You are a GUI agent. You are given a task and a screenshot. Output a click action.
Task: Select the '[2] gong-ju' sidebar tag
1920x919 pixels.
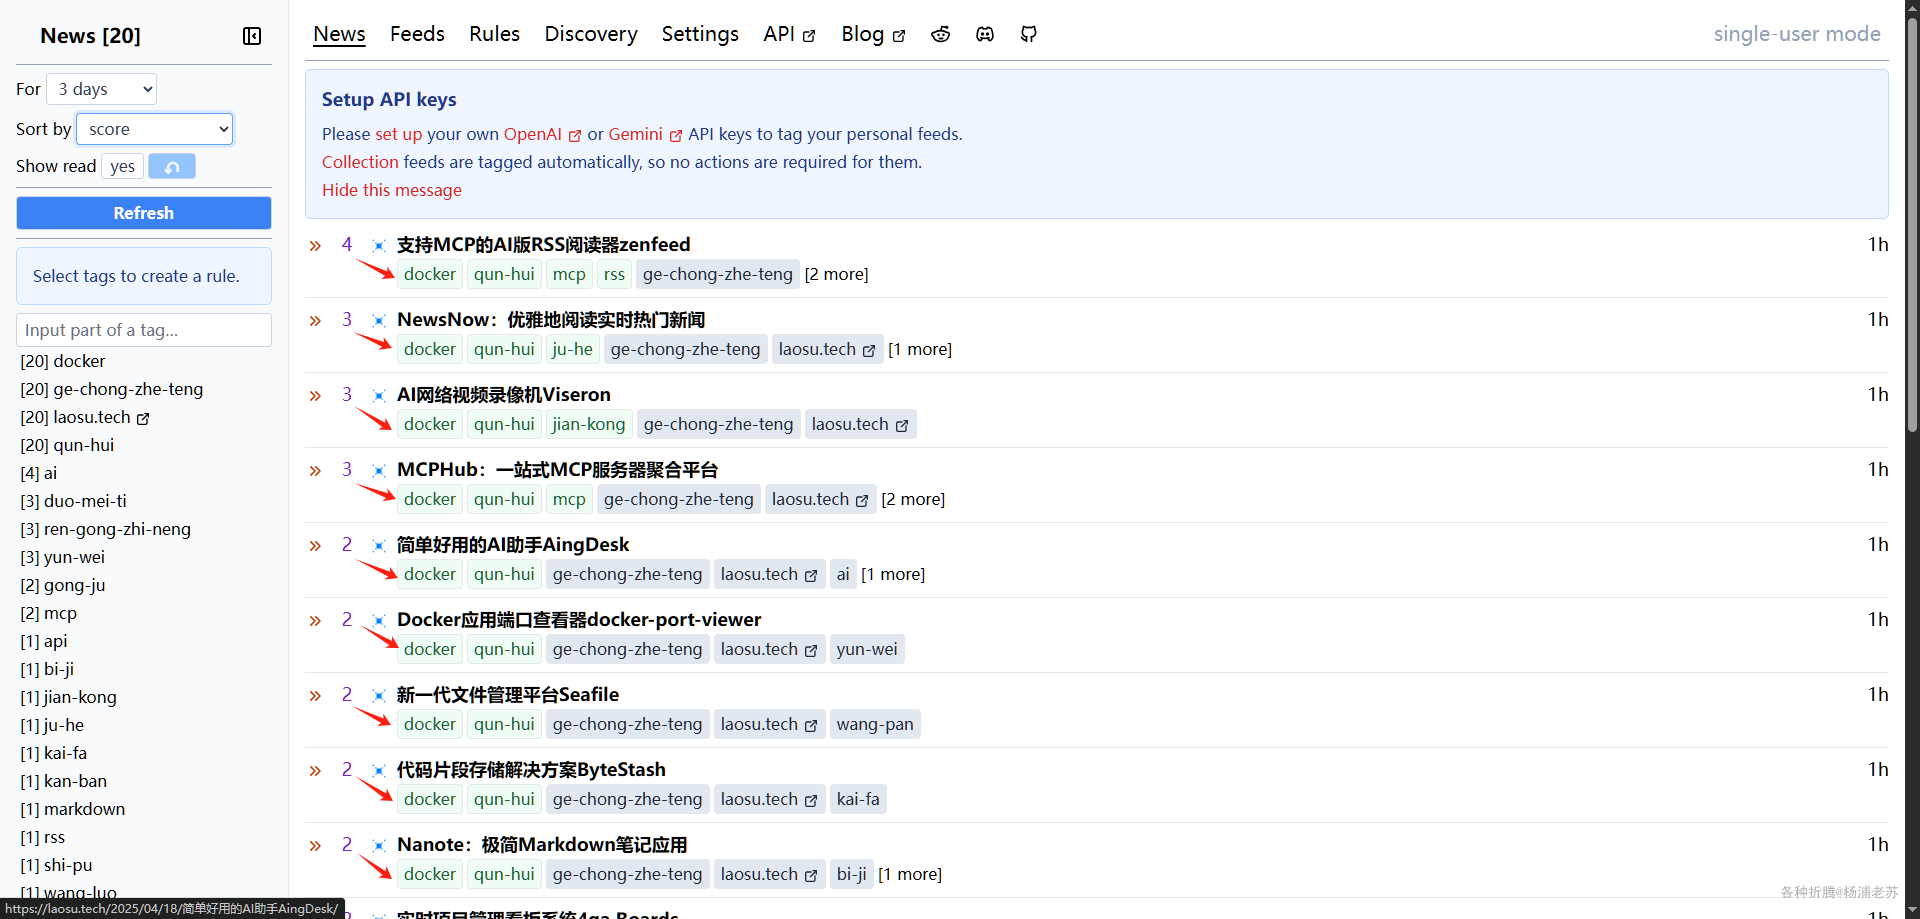click(63, 585)
